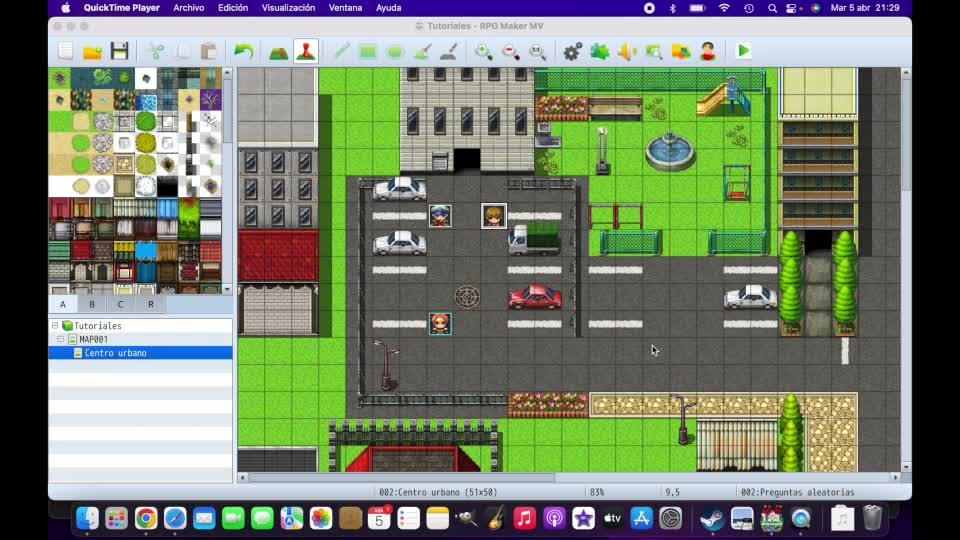Save project with floppy disk icon
The height and width of the screenshot is (540, 960).
pyautogui.click(x=119, y=51)
